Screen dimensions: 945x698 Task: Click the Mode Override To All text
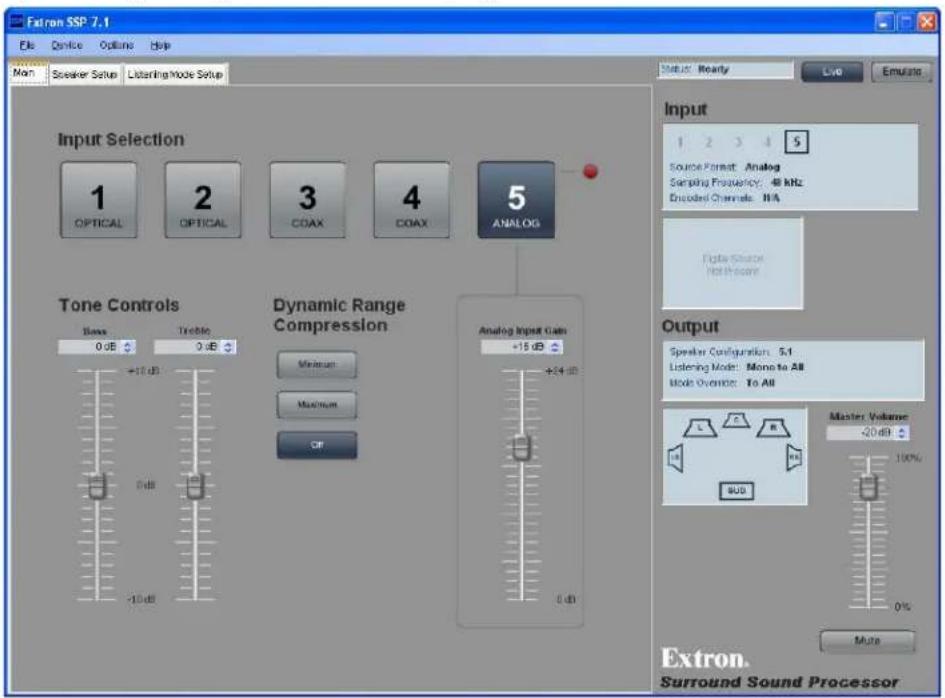click(722, 383)
